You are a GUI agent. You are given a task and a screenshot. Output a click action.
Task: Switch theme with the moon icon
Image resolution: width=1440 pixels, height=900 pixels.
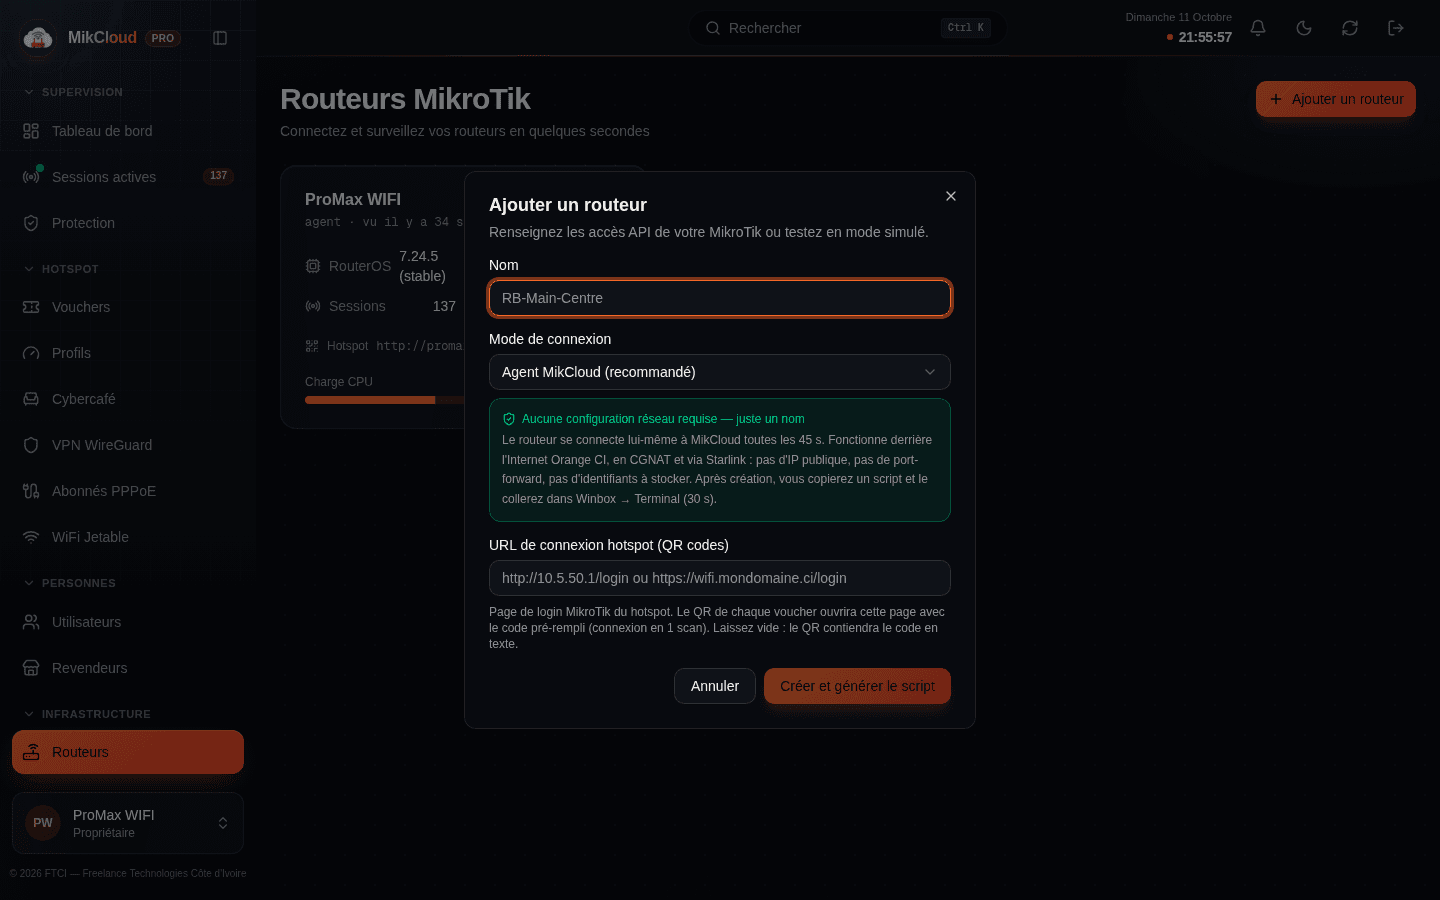coord(1304,28)
